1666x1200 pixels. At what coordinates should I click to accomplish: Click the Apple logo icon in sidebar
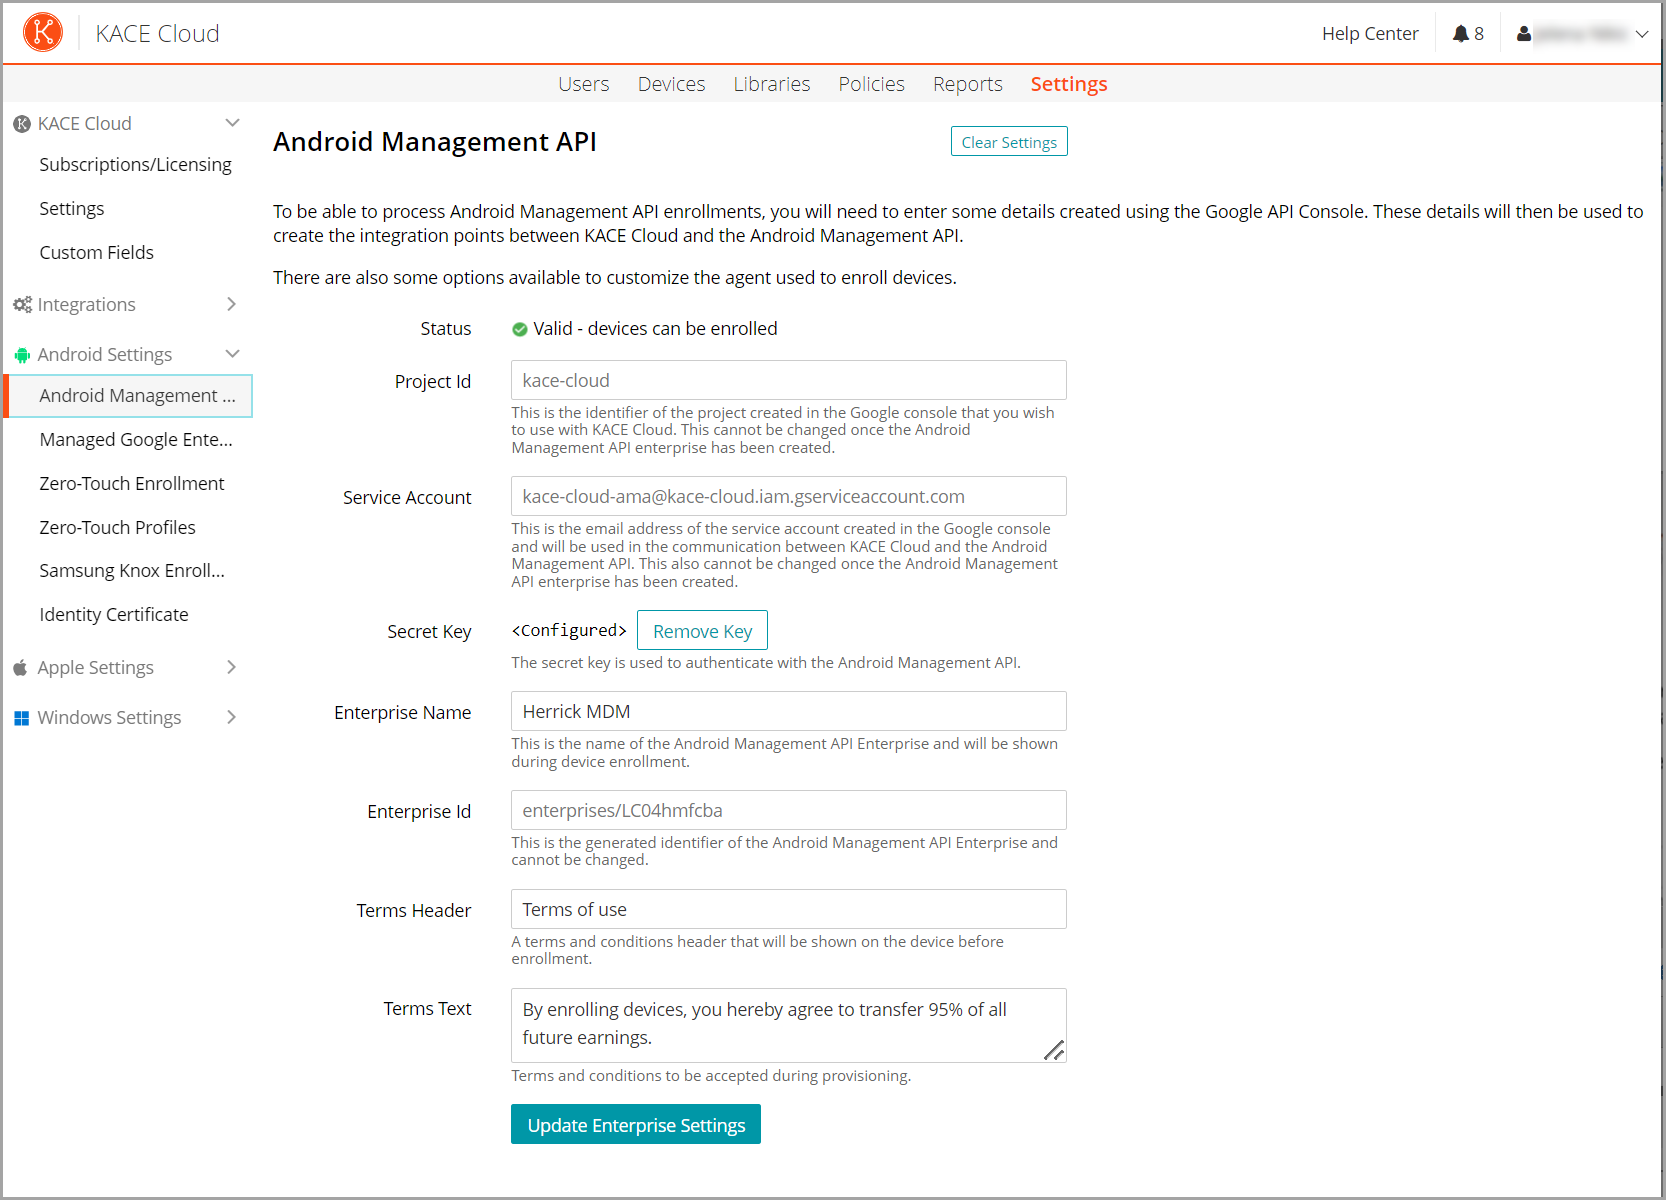(x=21, y=668)
